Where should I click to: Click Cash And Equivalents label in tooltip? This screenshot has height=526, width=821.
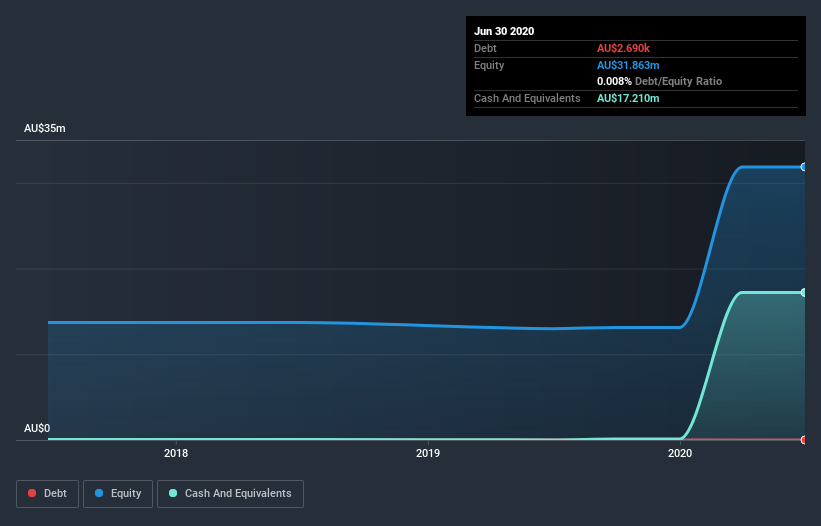pos(527,98)
